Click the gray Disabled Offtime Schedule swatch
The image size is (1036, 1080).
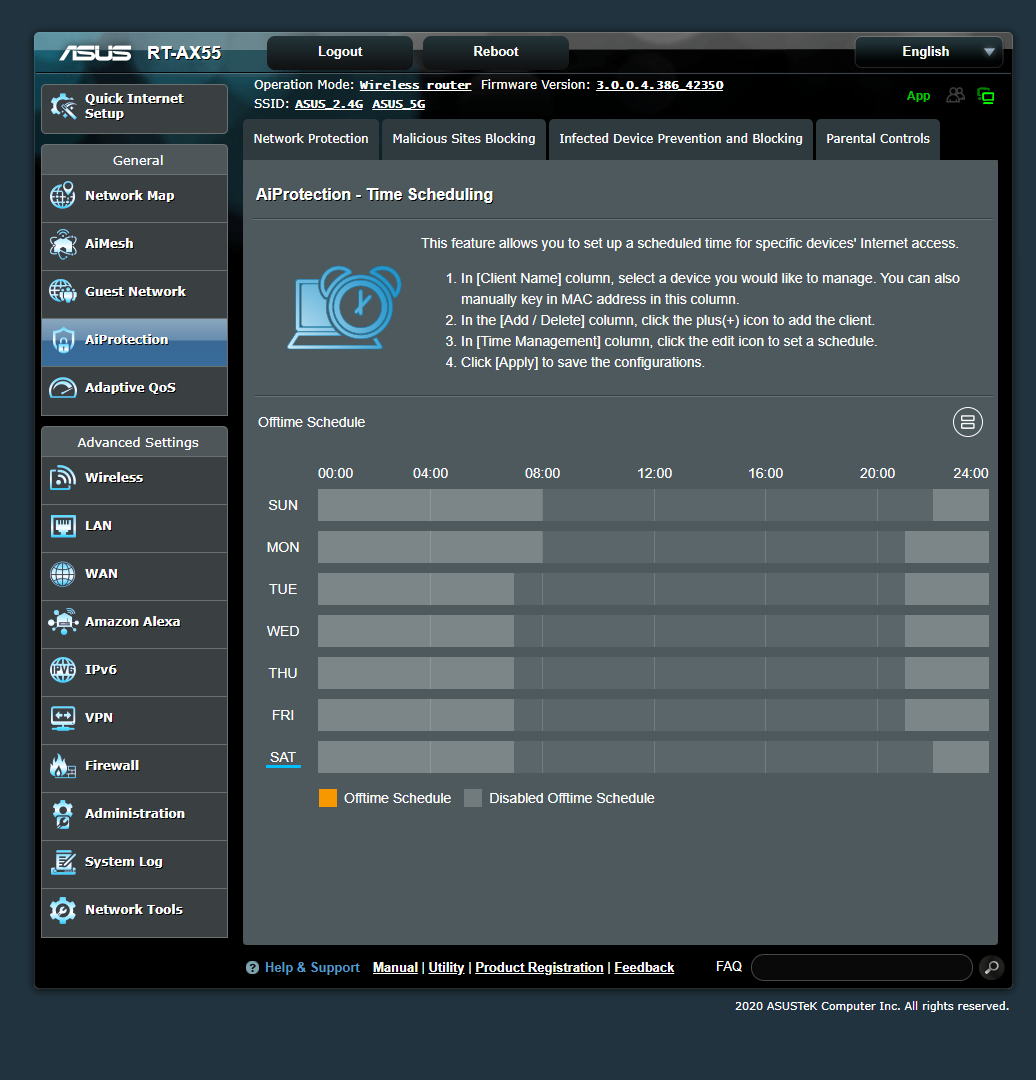pos(473,798)
